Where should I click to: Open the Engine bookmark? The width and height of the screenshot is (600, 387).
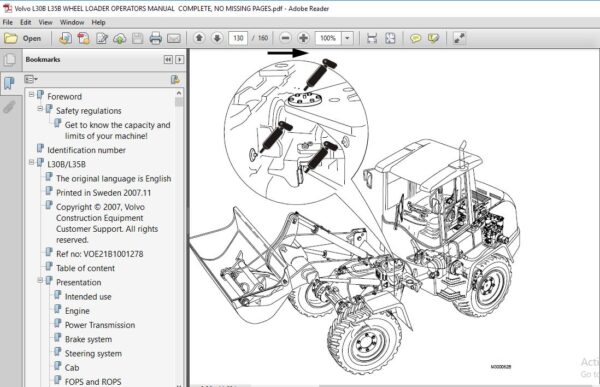[x=77, y=310]
